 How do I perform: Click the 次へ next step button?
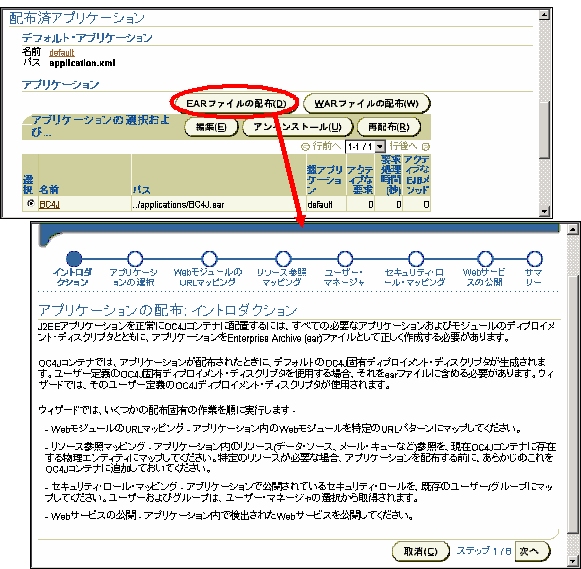point(533,551)
